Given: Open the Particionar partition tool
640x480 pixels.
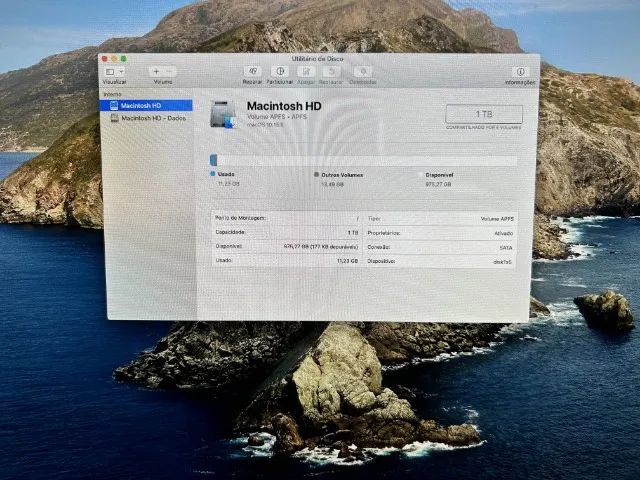Looking at the screenshot, I should point(280,71).
